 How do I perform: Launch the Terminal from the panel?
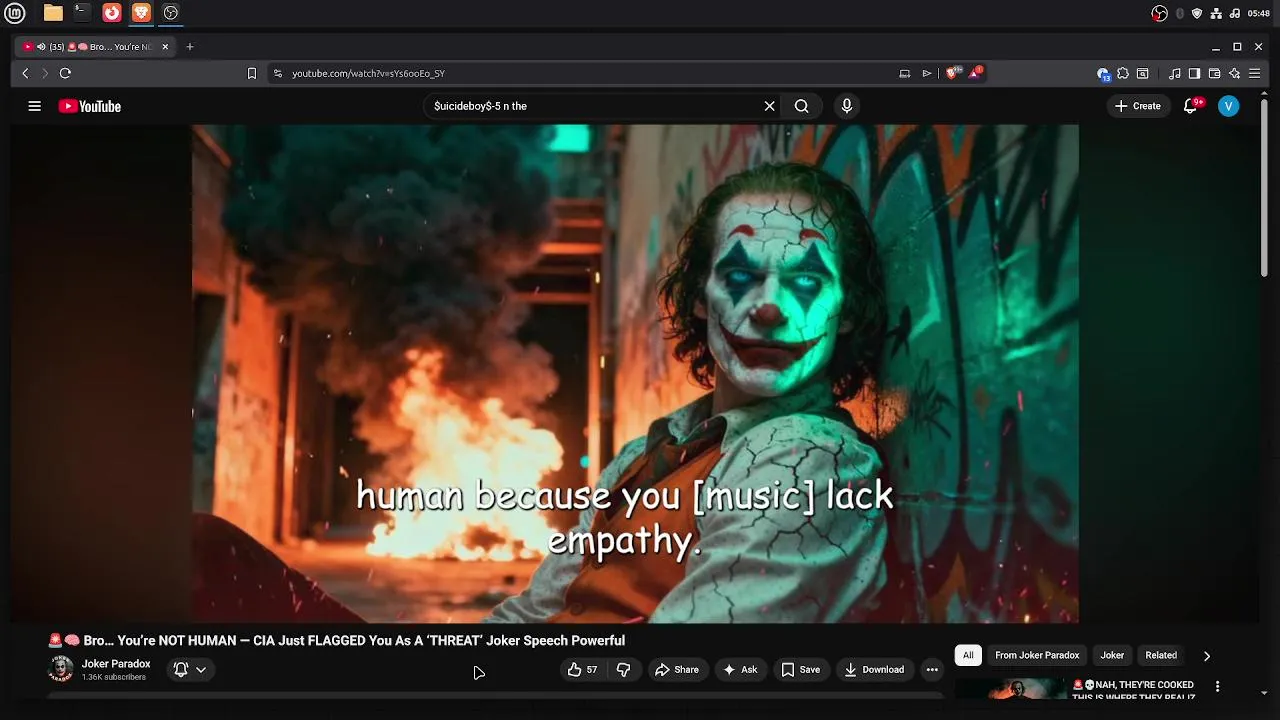pos(82,13)
